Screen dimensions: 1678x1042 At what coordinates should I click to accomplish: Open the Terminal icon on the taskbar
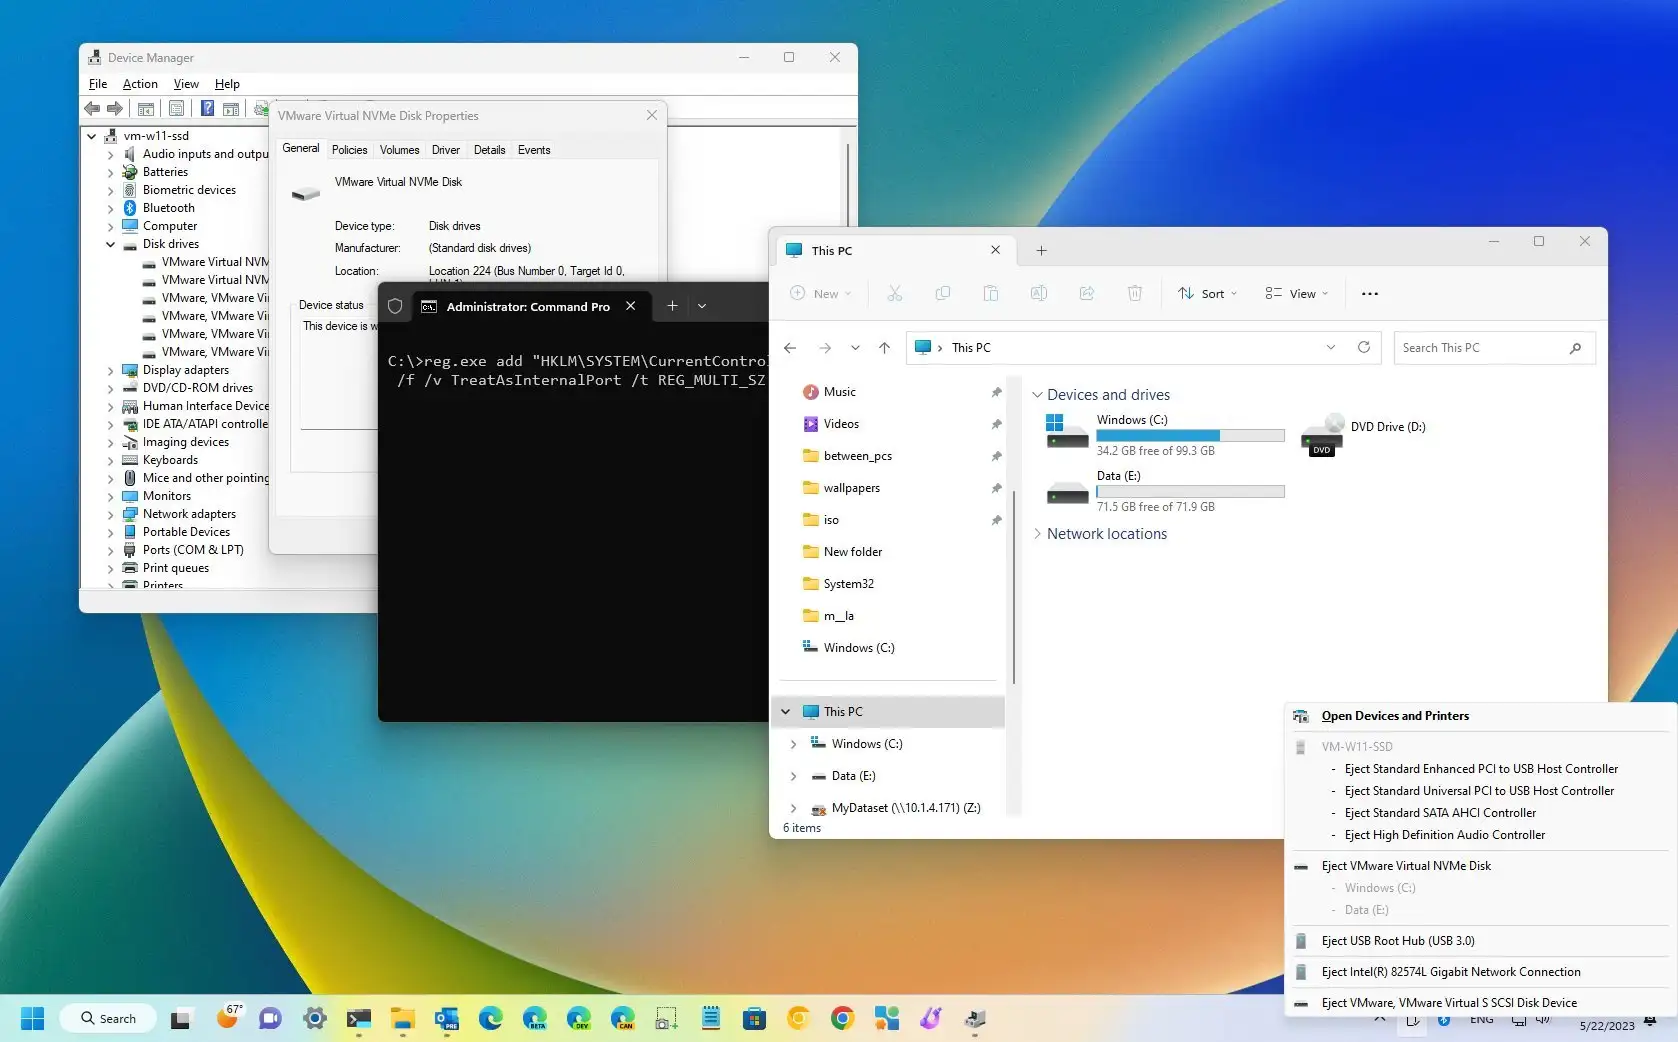[358, 1019]
